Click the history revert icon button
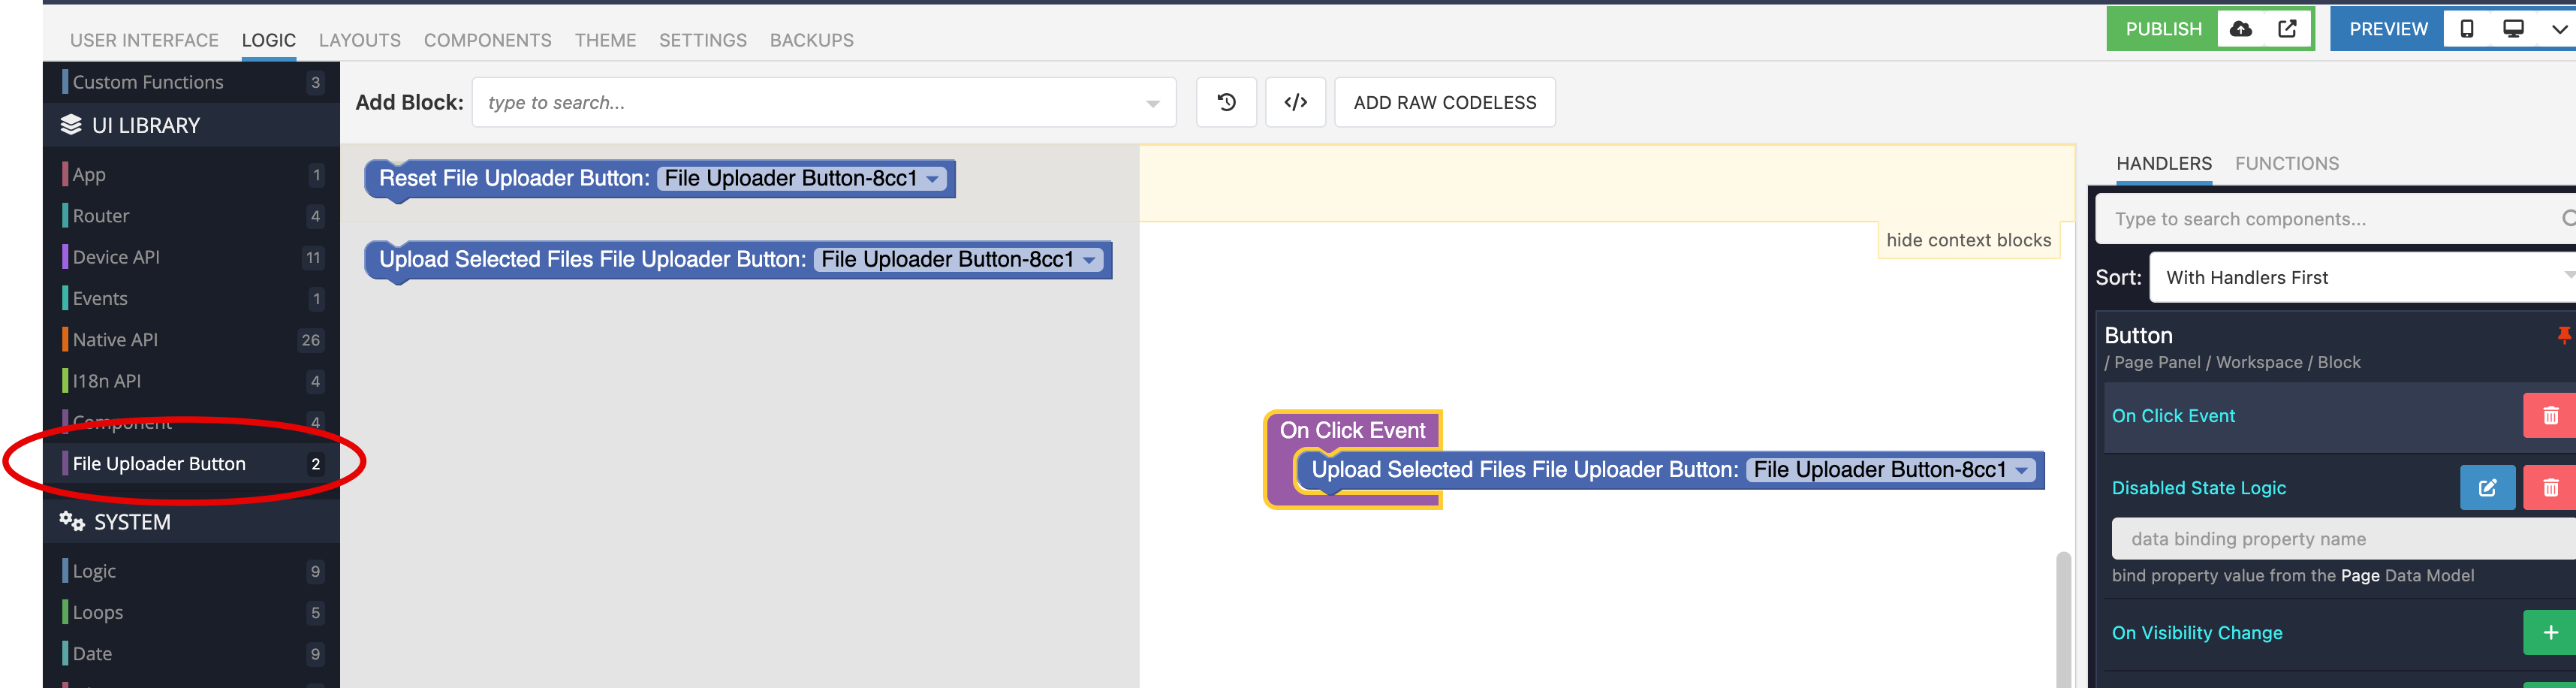Screen dimensions: 2576x688 (1226, 102)
